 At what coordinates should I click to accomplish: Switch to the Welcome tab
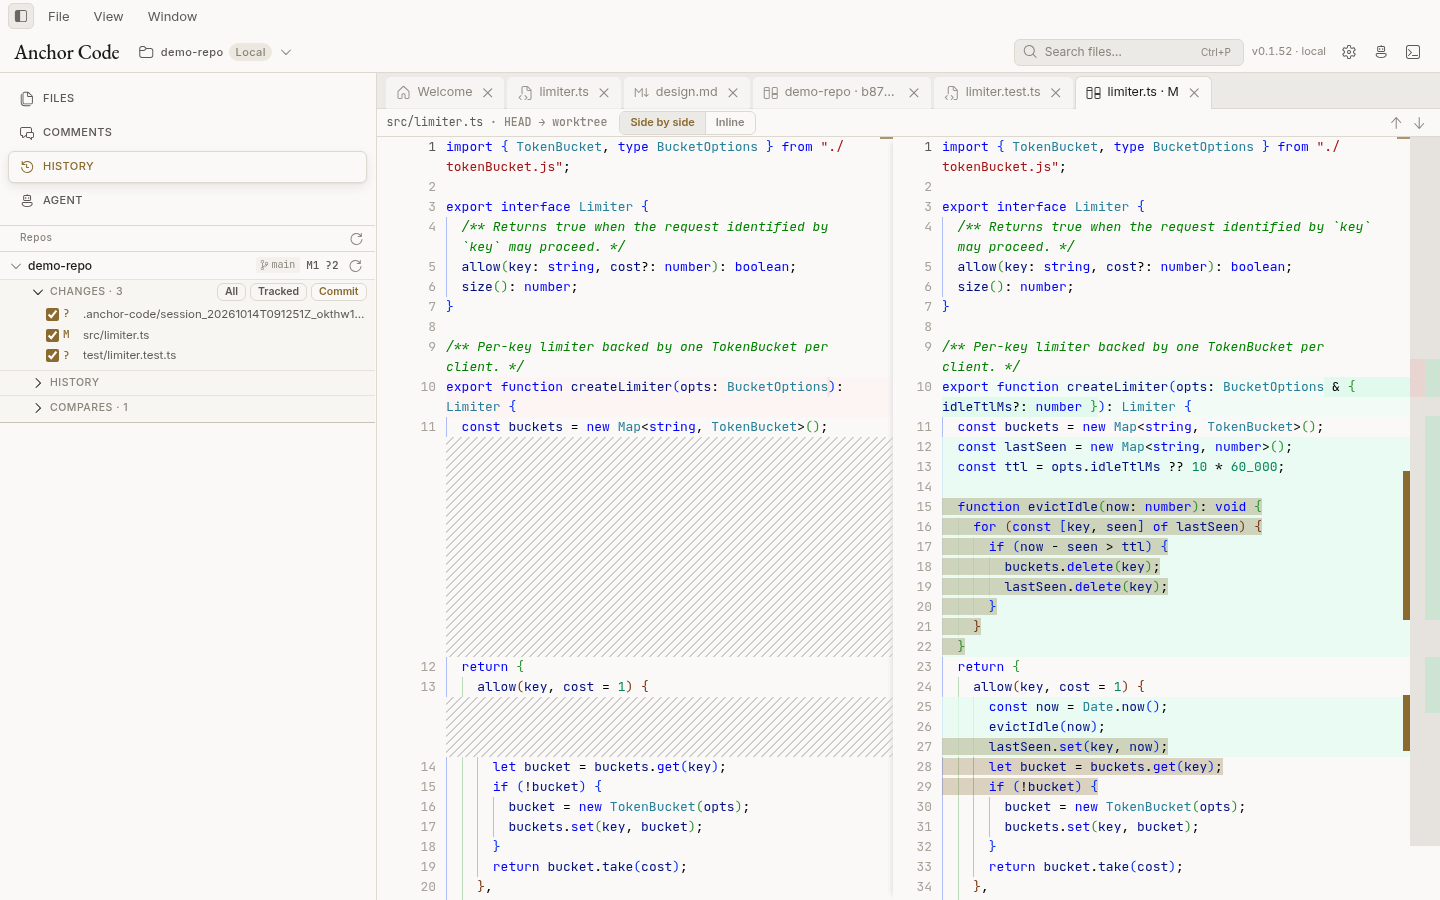444,92
